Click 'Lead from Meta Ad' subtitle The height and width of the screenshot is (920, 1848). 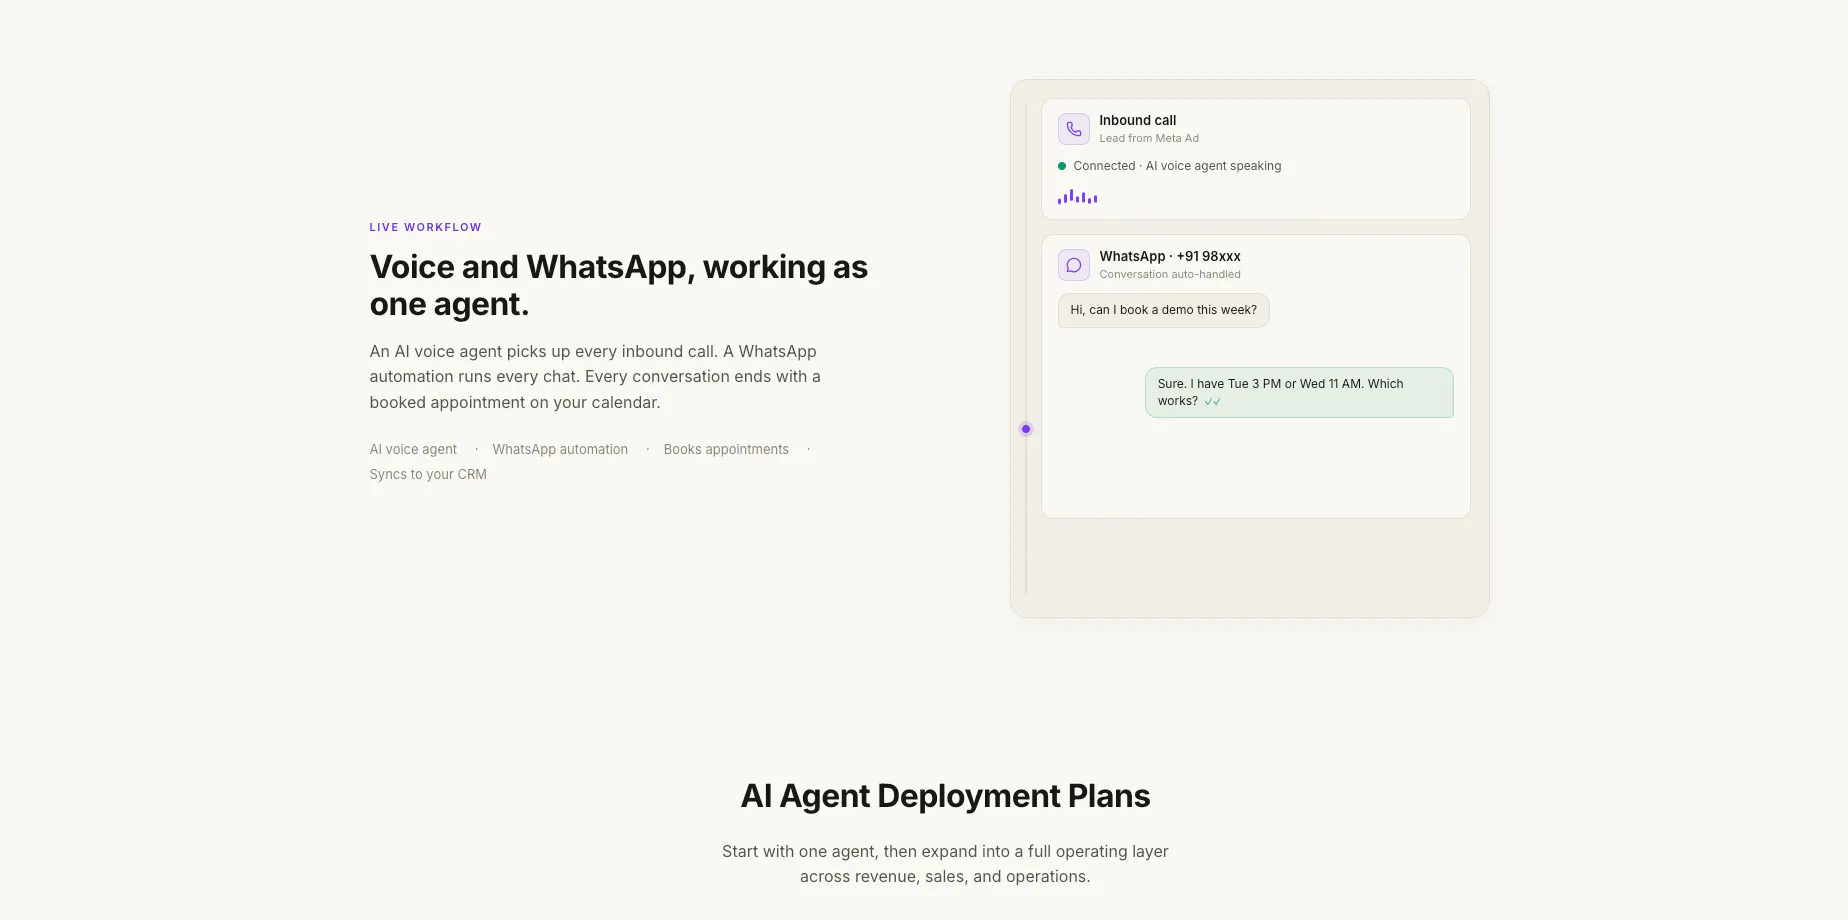pyautogui.click(x=1149, y=139)
